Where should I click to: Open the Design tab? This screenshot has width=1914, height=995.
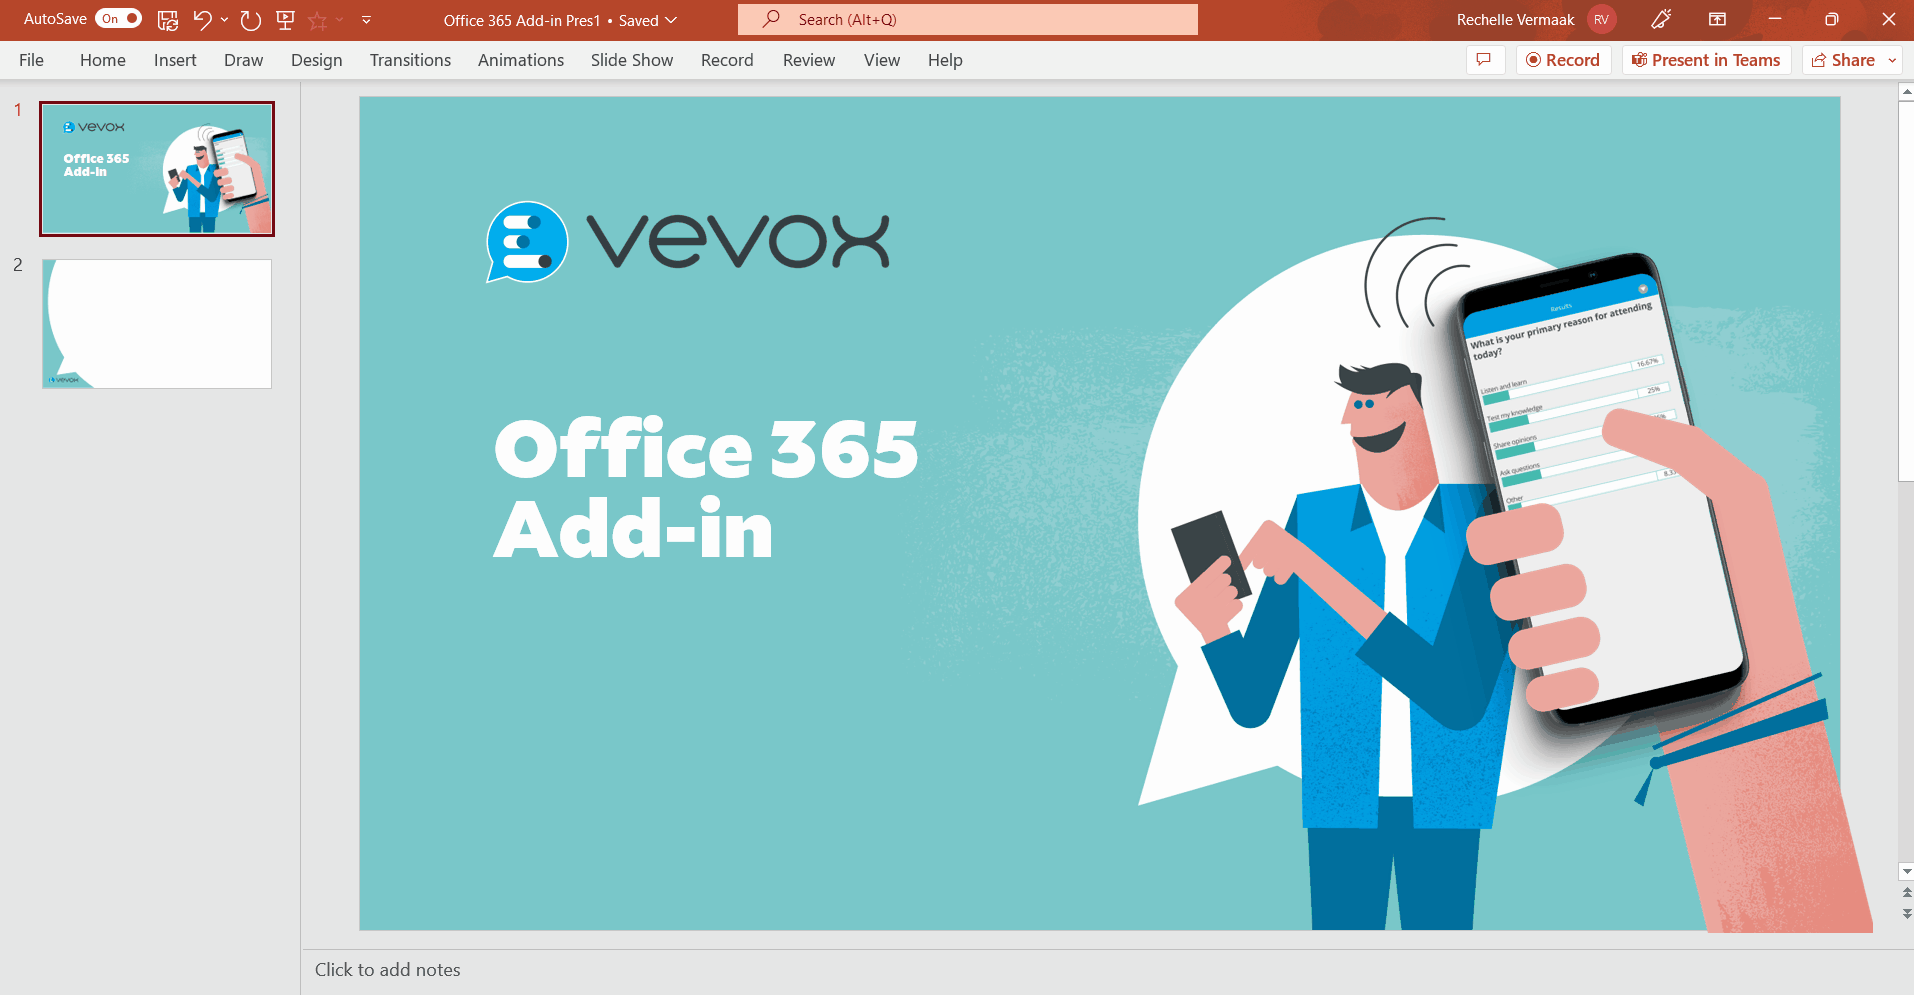point(316,60)
